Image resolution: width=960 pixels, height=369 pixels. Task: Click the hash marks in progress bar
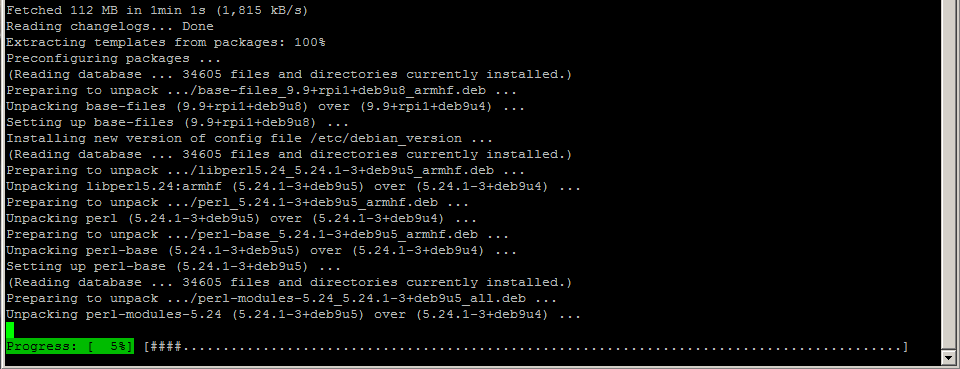point(165,347)
